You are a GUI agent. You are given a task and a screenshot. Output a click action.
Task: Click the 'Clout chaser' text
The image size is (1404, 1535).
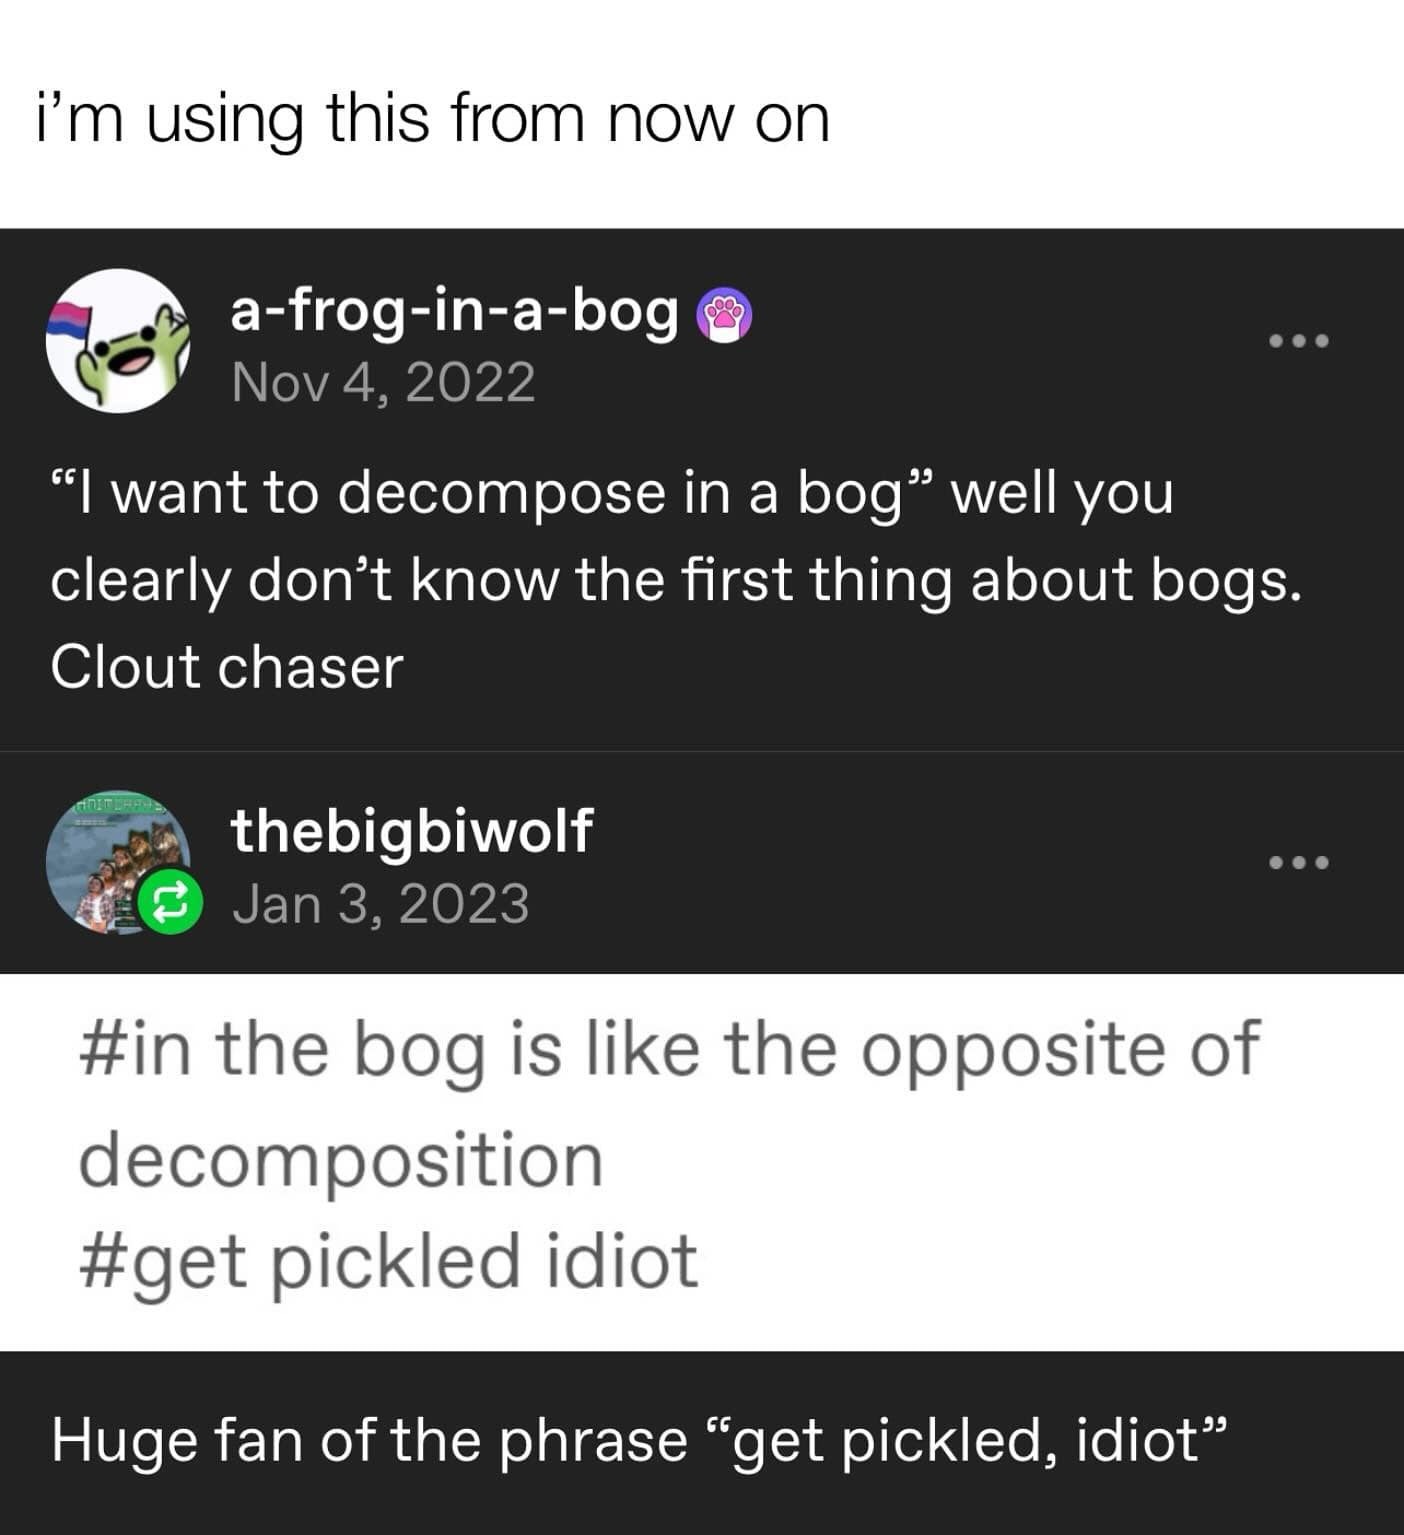coord(227,667)
